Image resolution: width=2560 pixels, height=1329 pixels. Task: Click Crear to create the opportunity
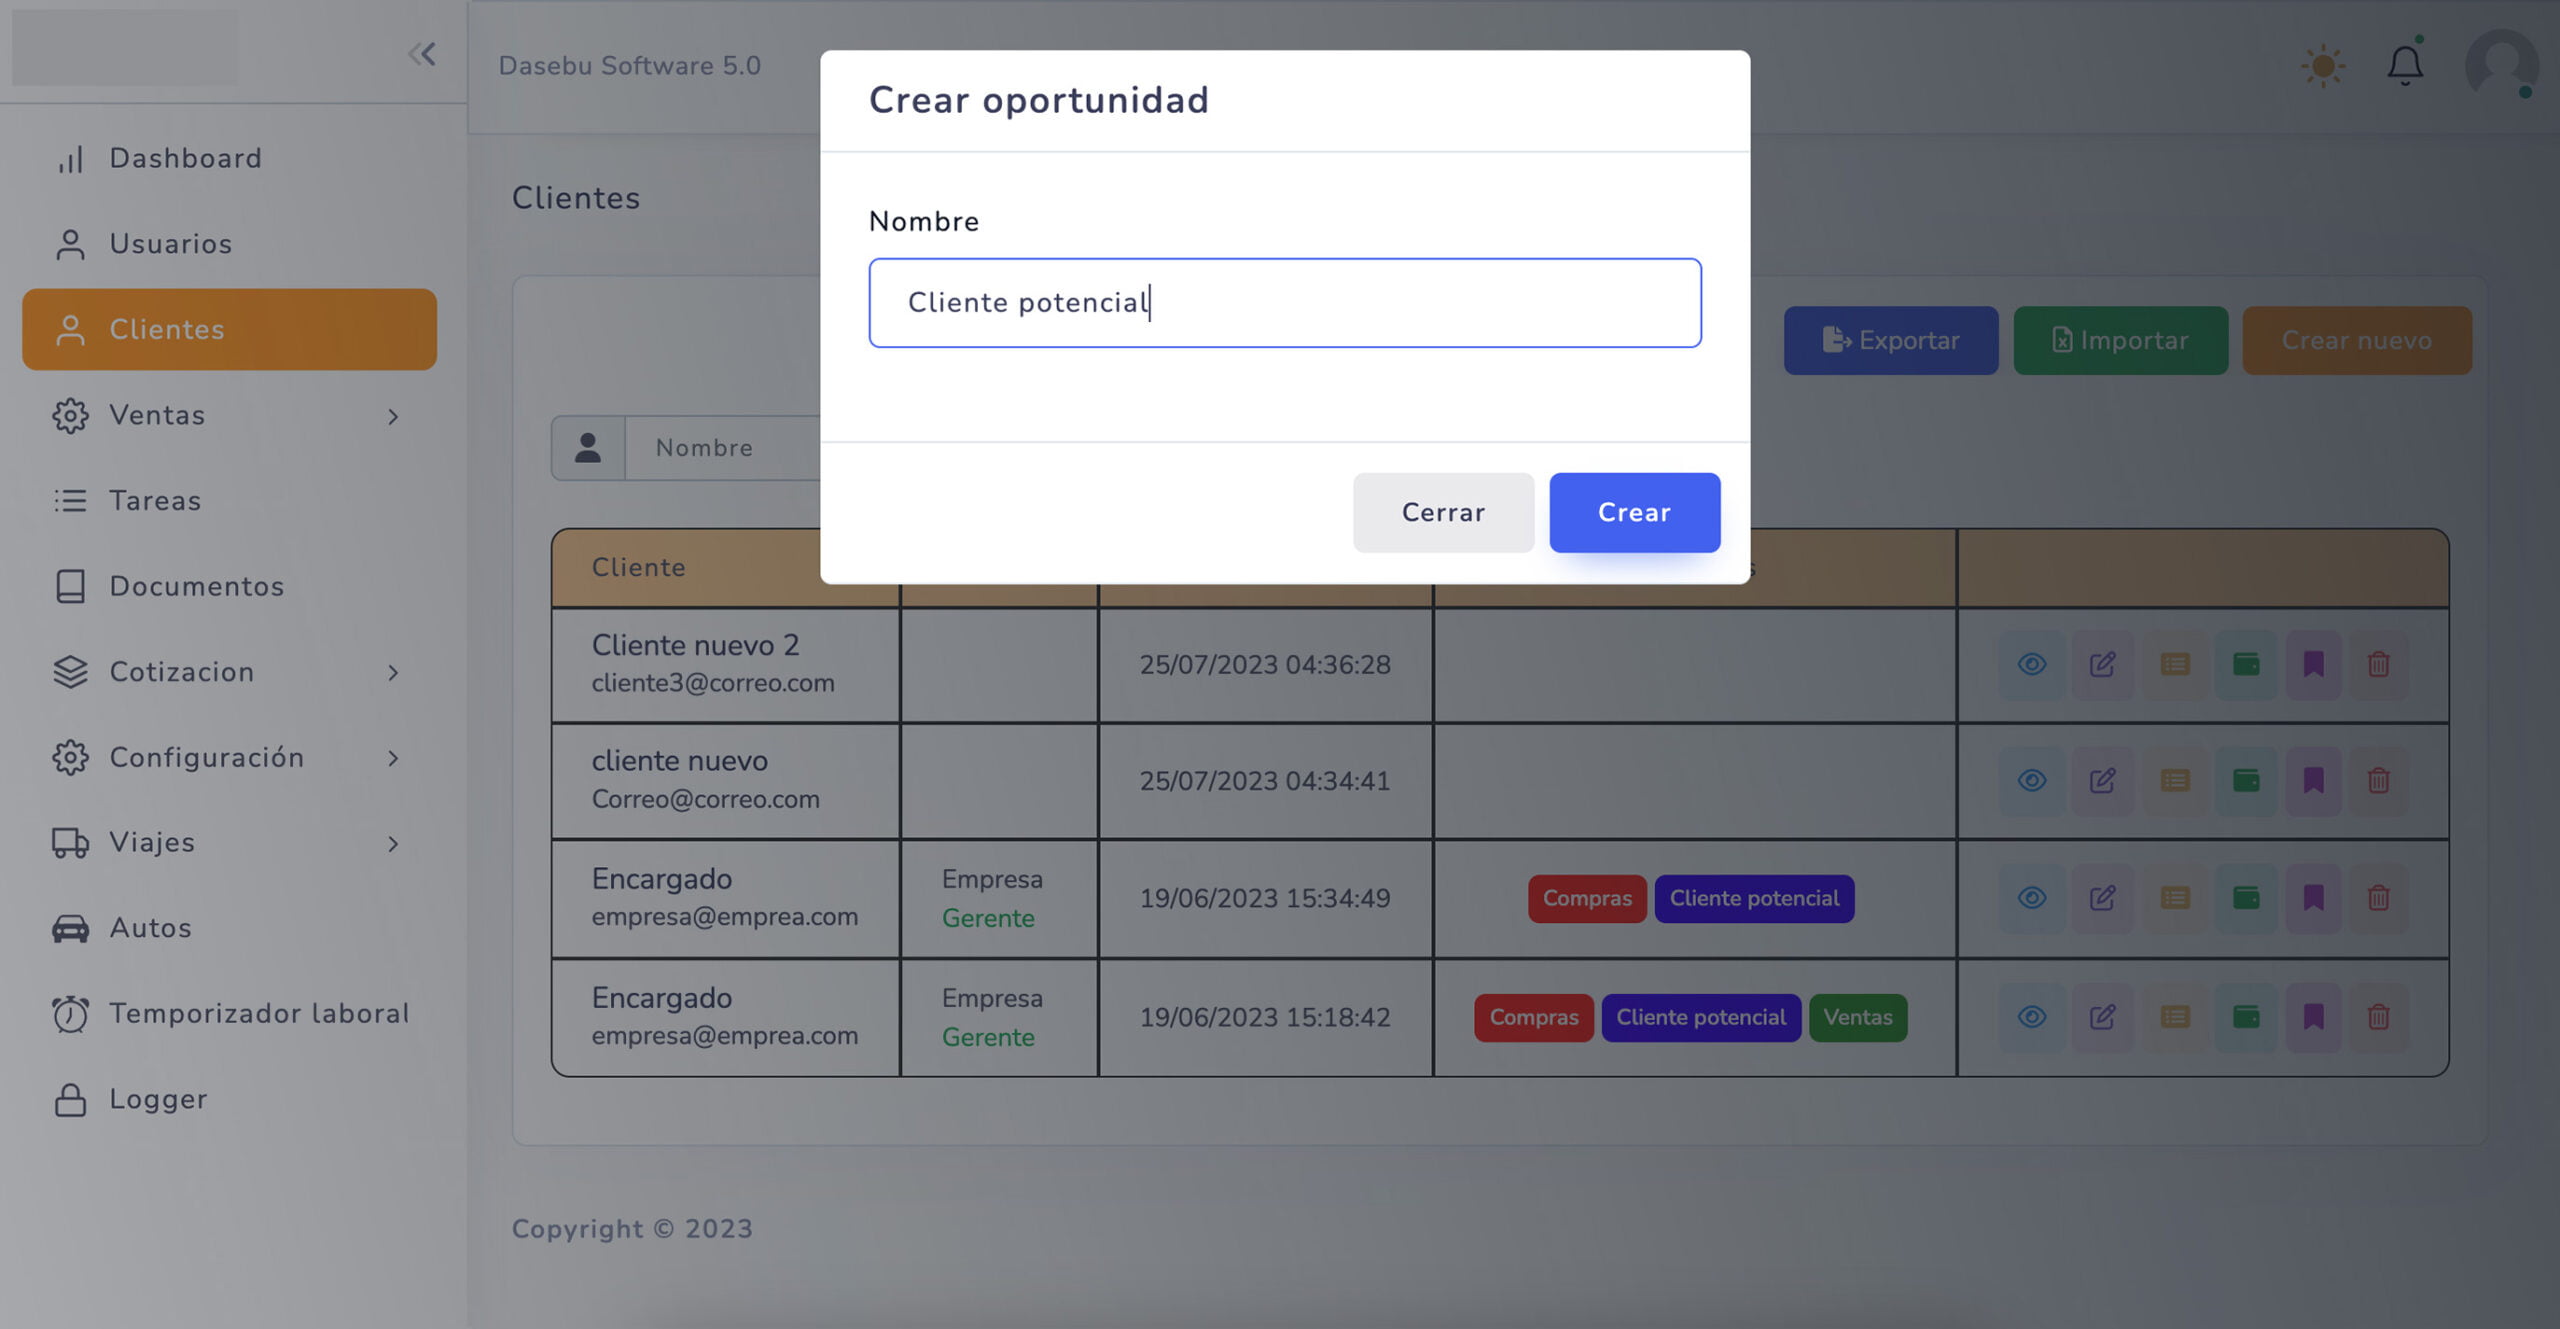(x=1634, y=512)
